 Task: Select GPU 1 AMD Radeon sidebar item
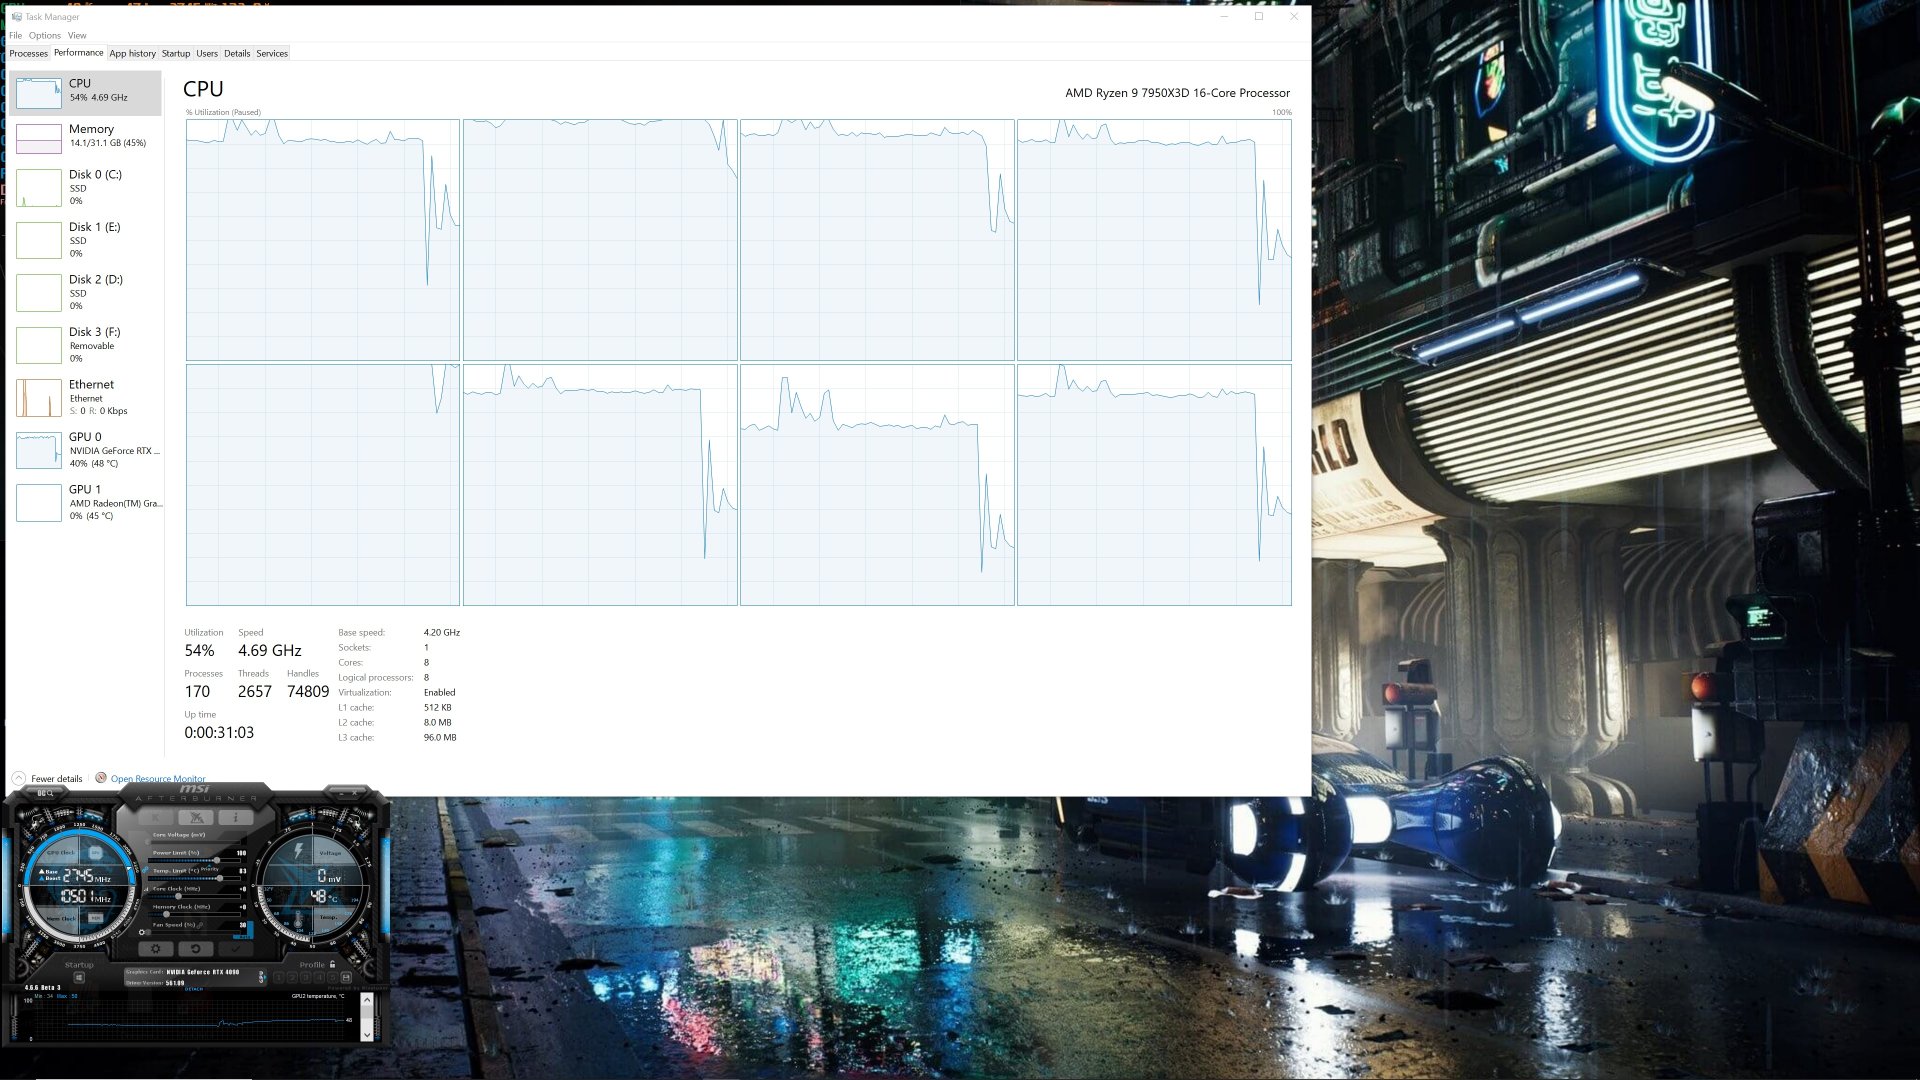[x=86, y=501]
